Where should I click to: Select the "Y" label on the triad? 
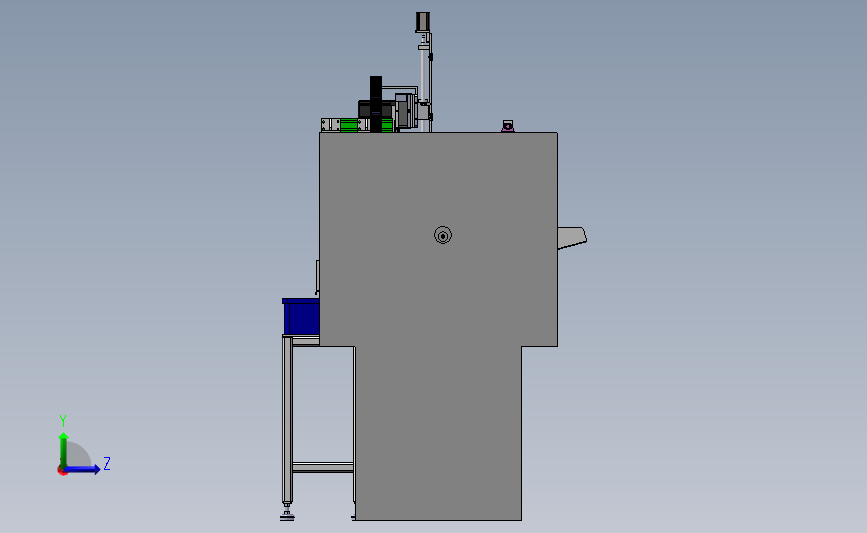(x=63, y=421)
